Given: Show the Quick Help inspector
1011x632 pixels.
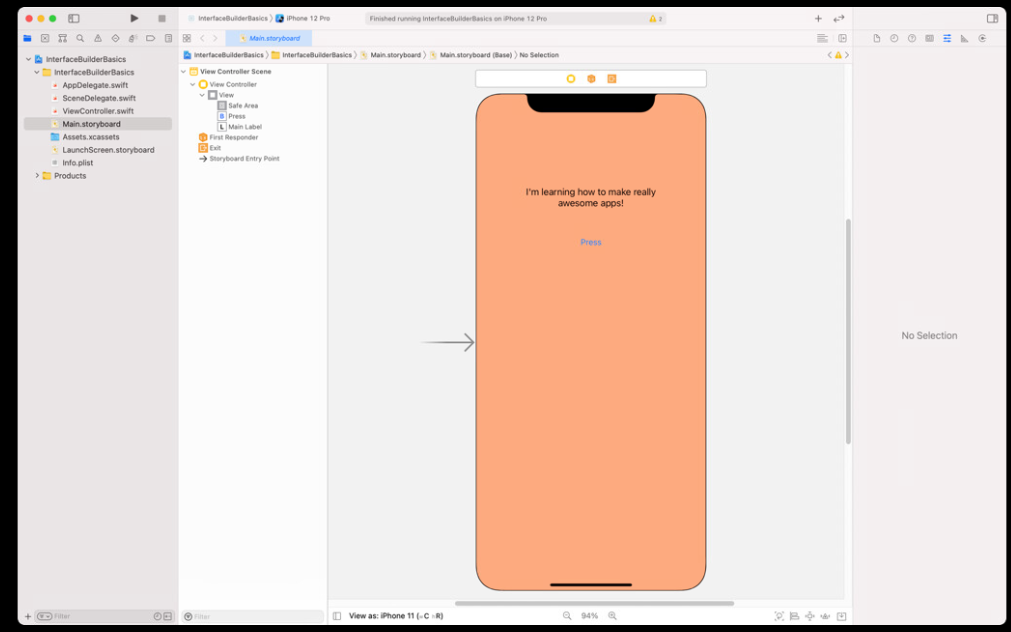Looking at the screenshot, I should pyautogui.click(x=912, y=39).
